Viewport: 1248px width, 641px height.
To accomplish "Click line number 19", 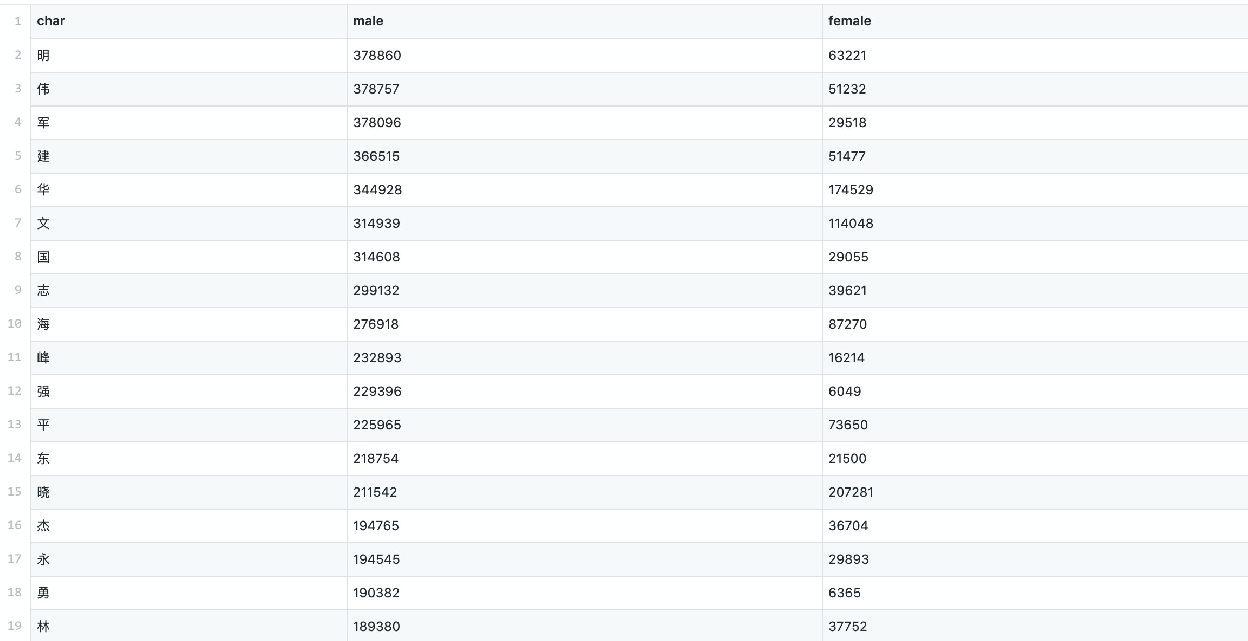I will click(x=15, y=626).
